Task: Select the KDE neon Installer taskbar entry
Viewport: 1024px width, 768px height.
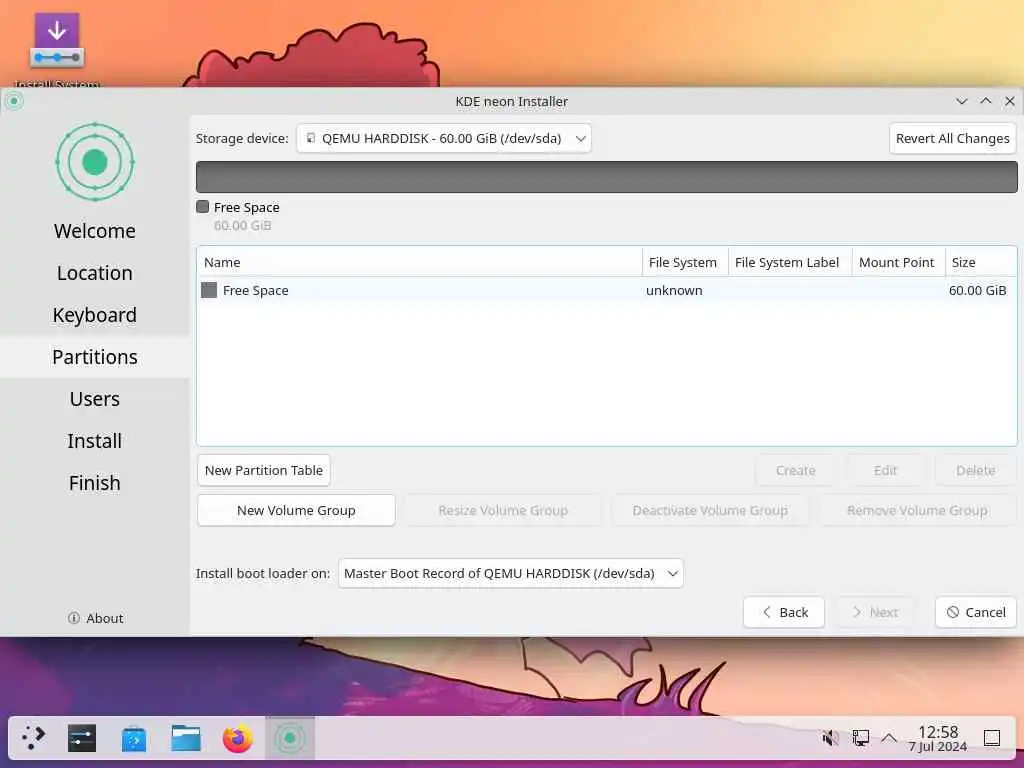Action: (290, 738)
